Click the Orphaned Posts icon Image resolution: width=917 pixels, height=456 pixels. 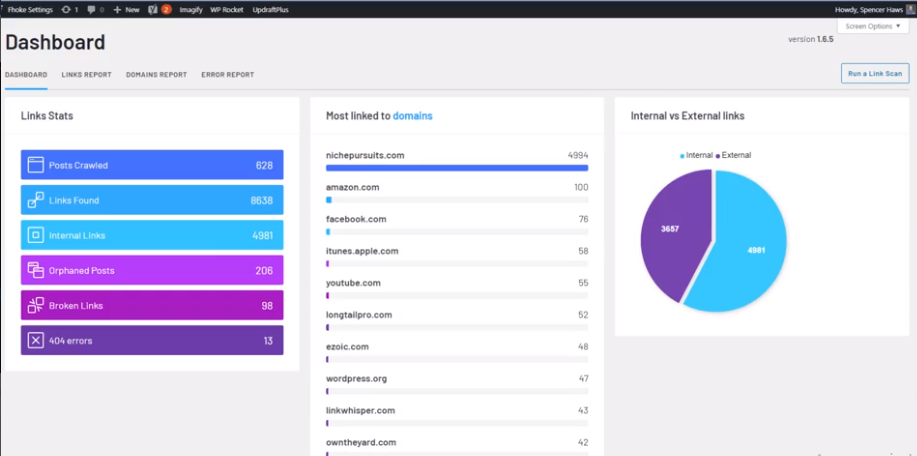(x=36, y=270)
